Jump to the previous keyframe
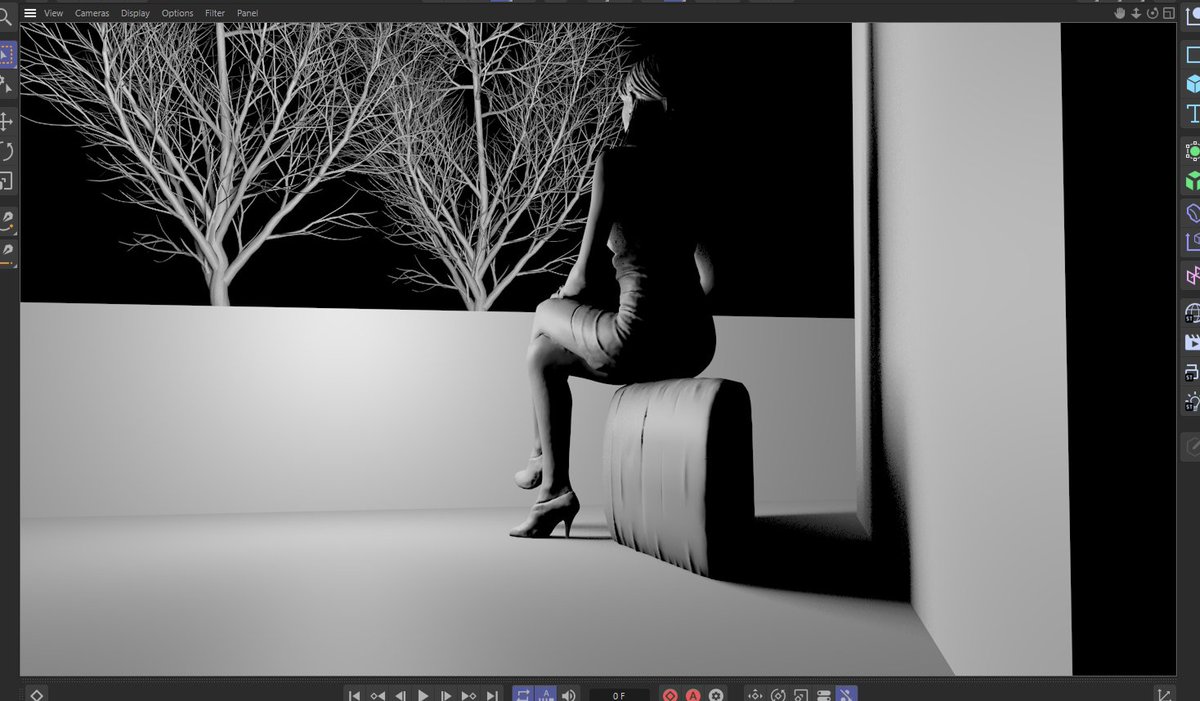Image resolution: width=1200 pixels, height=701 pixels. [377, 695]
